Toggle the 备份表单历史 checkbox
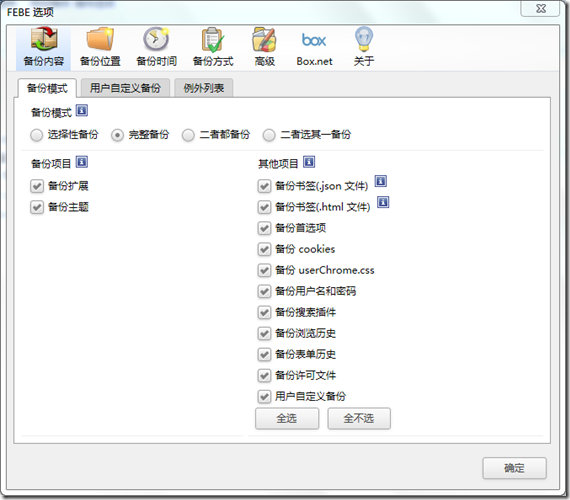The width and height of the screenshot is (570, 500). (264, 355)
